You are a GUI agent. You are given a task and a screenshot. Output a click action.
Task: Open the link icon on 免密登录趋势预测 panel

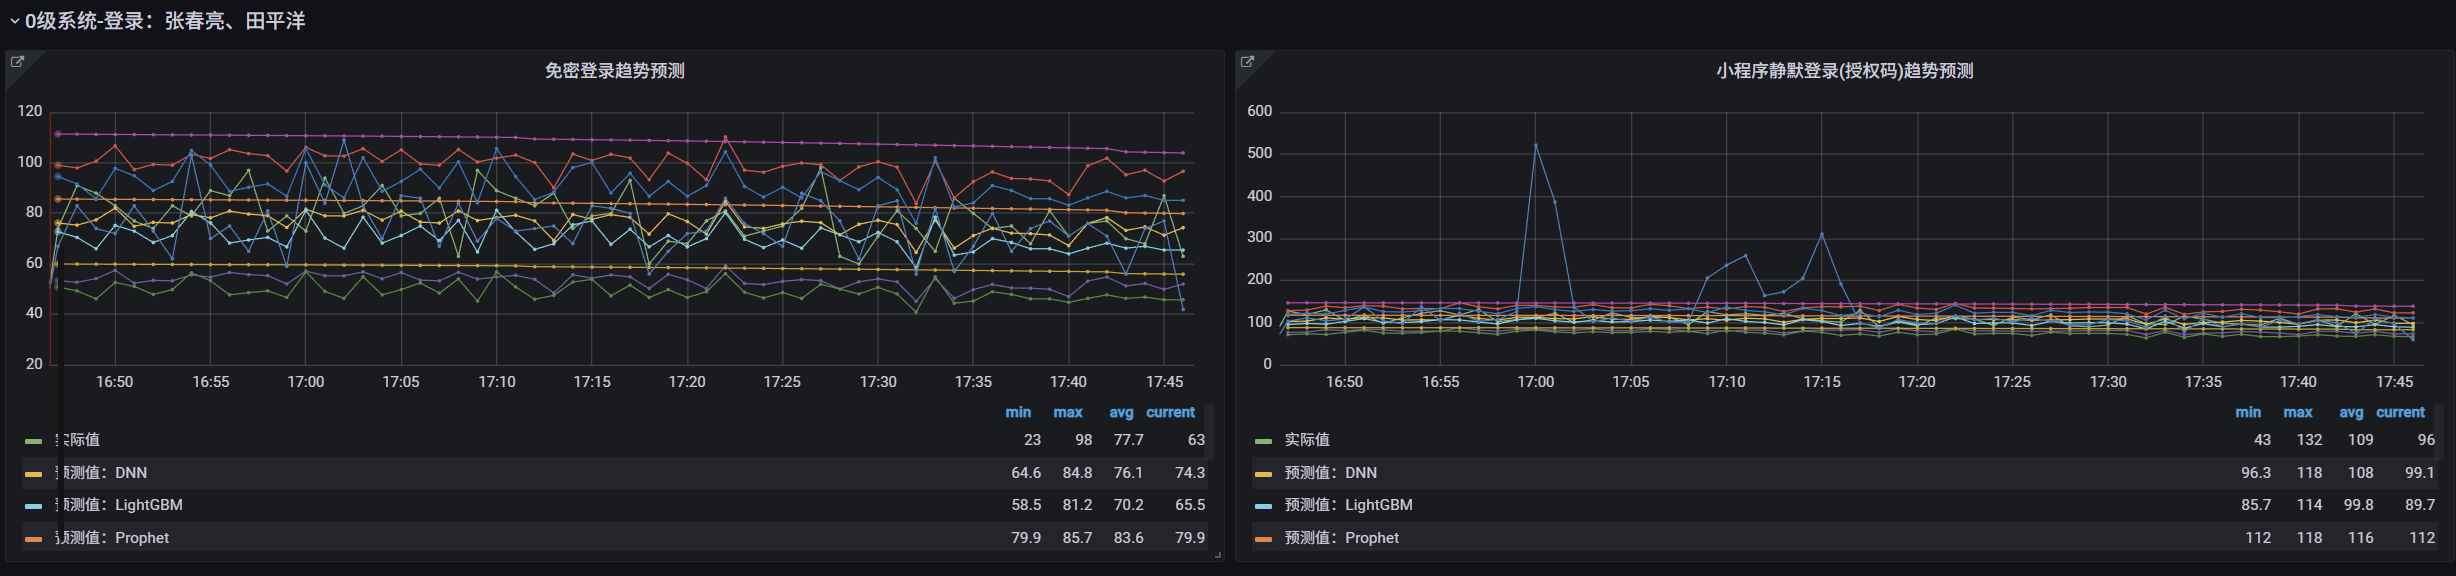[17, 62]
